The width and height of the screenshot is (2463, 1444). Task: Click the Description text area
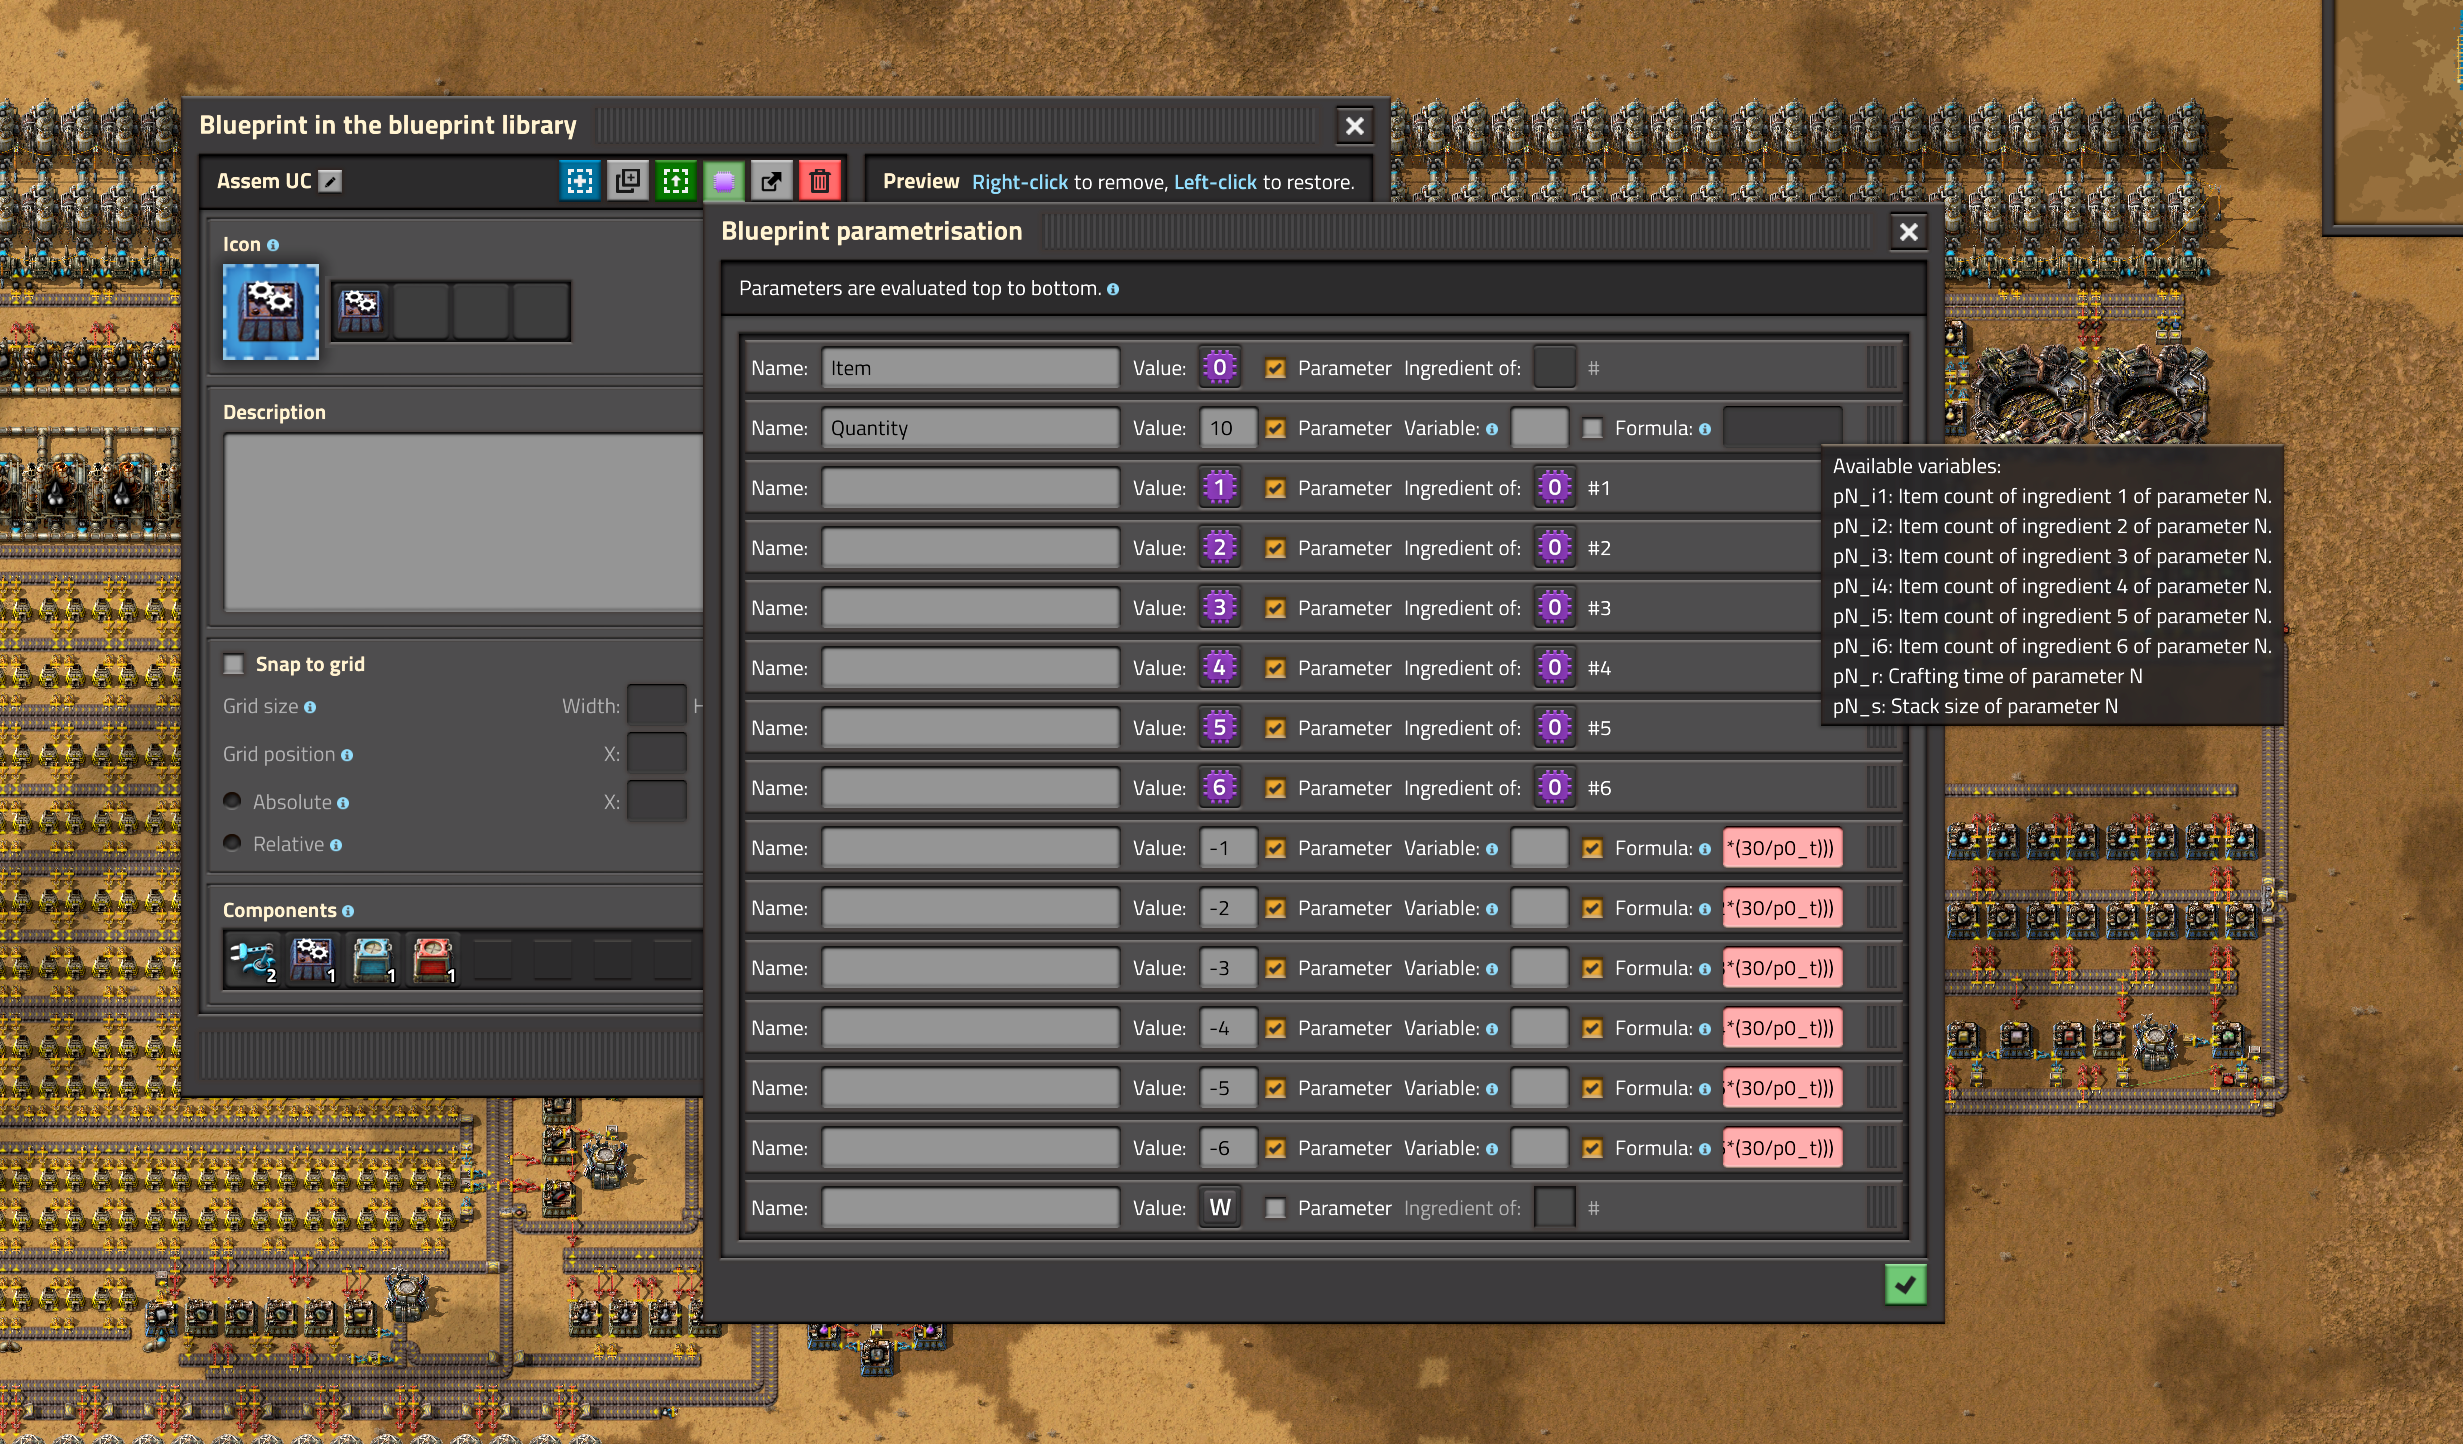click(463, 522)
